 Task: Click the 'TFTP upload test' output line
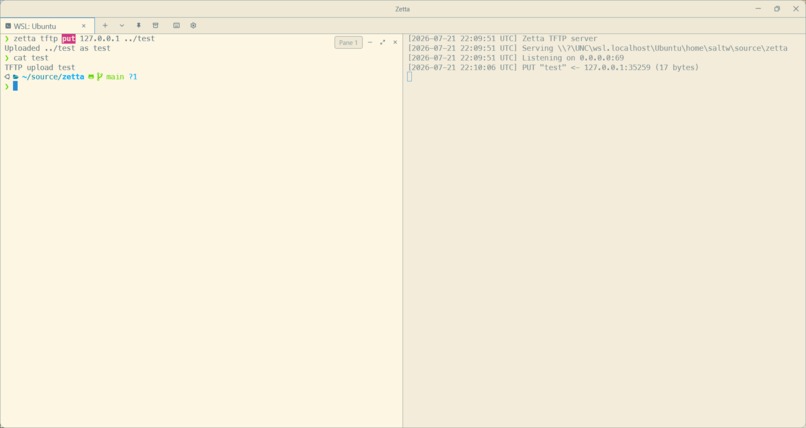click(x=40, y=67)
